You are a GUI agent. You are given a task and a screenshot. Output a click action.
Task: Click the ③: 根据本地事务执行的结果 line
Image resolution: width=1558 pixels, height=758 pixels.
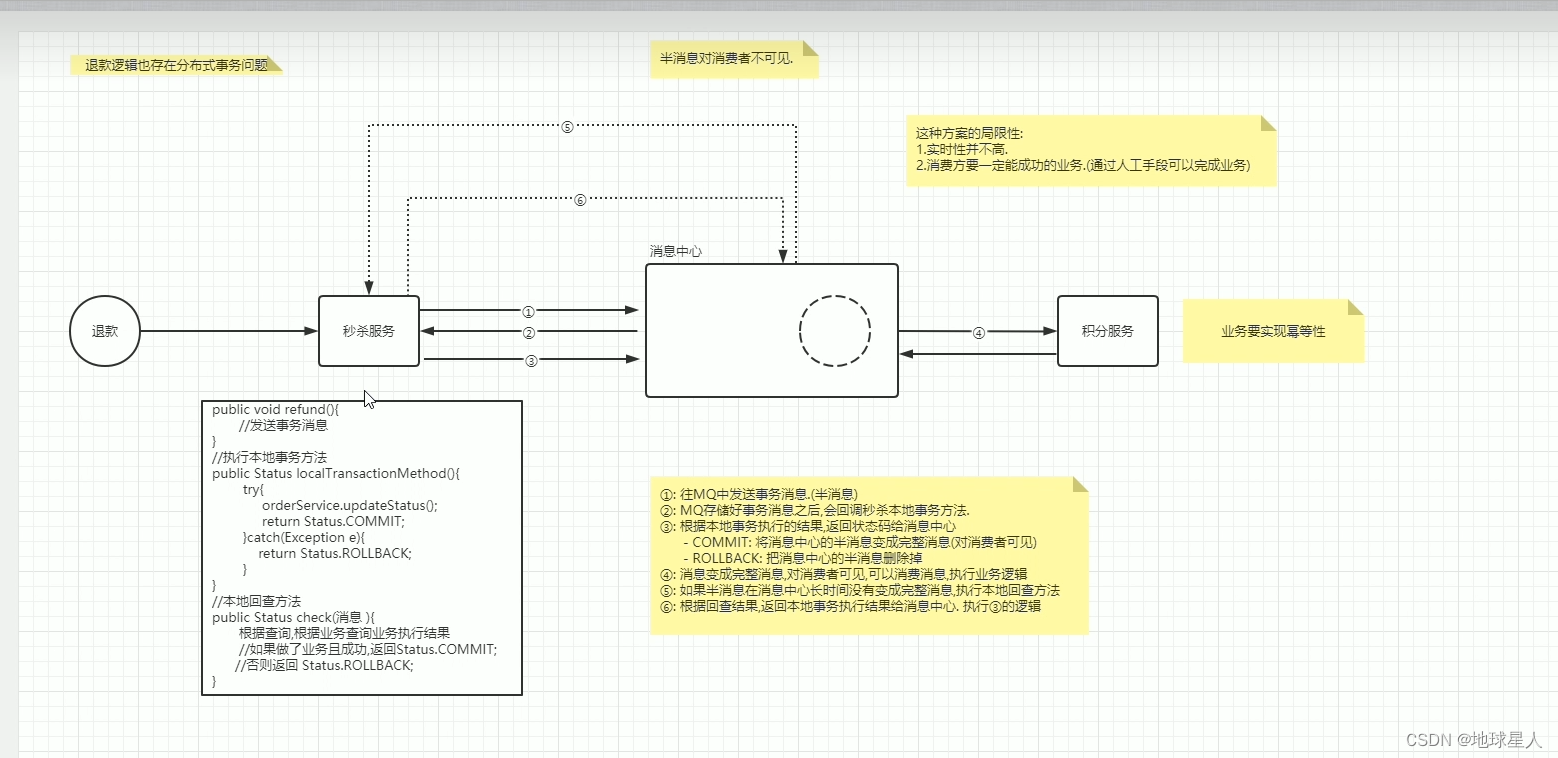808,526
